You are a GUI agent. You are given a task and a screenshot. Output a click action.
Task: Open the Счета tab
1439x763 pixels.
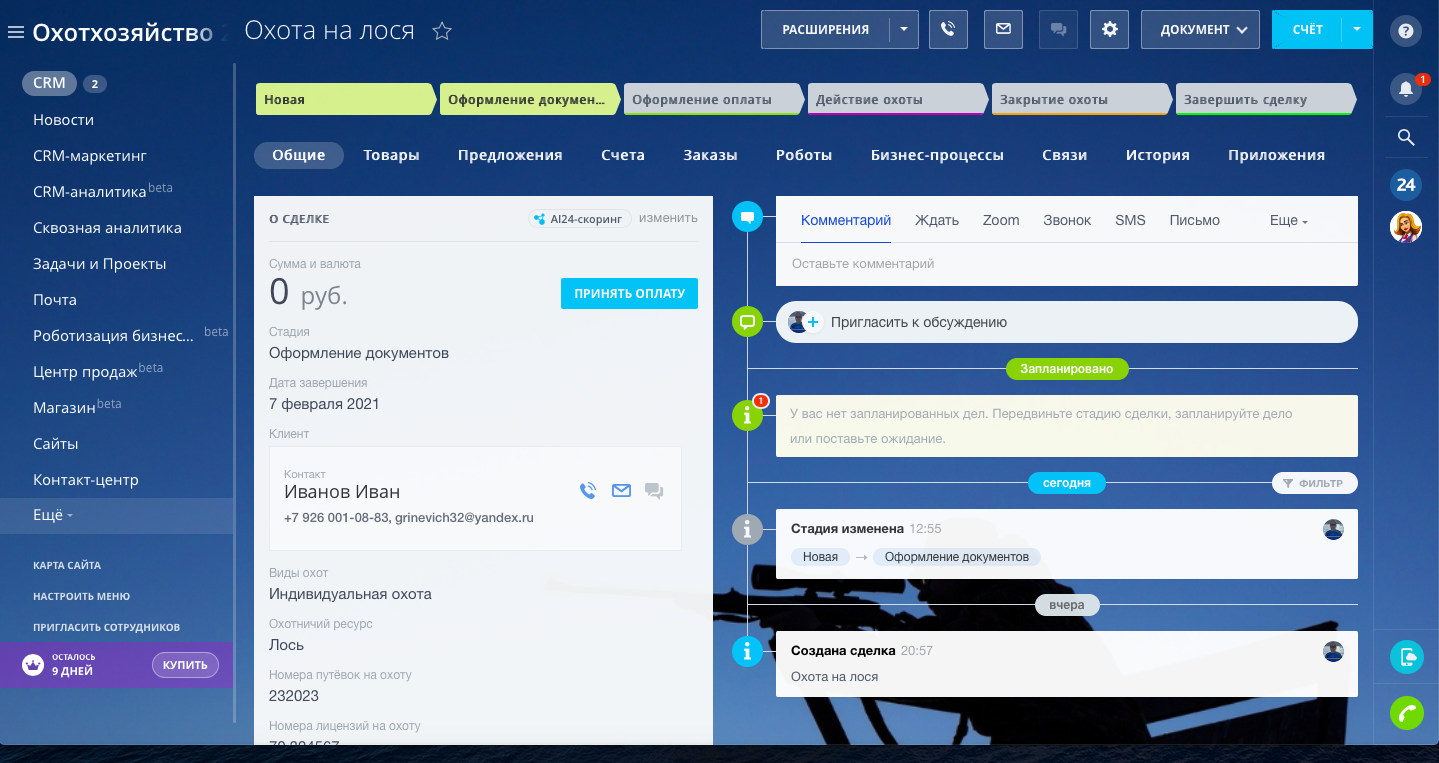coord(623,155)
